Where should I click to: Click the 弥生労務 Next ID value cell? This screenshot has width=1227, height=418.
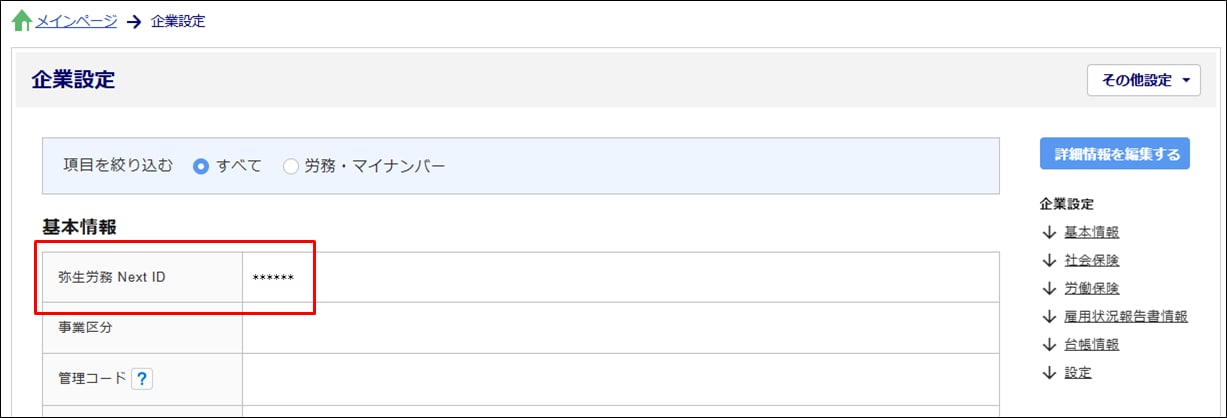(620, 277)
